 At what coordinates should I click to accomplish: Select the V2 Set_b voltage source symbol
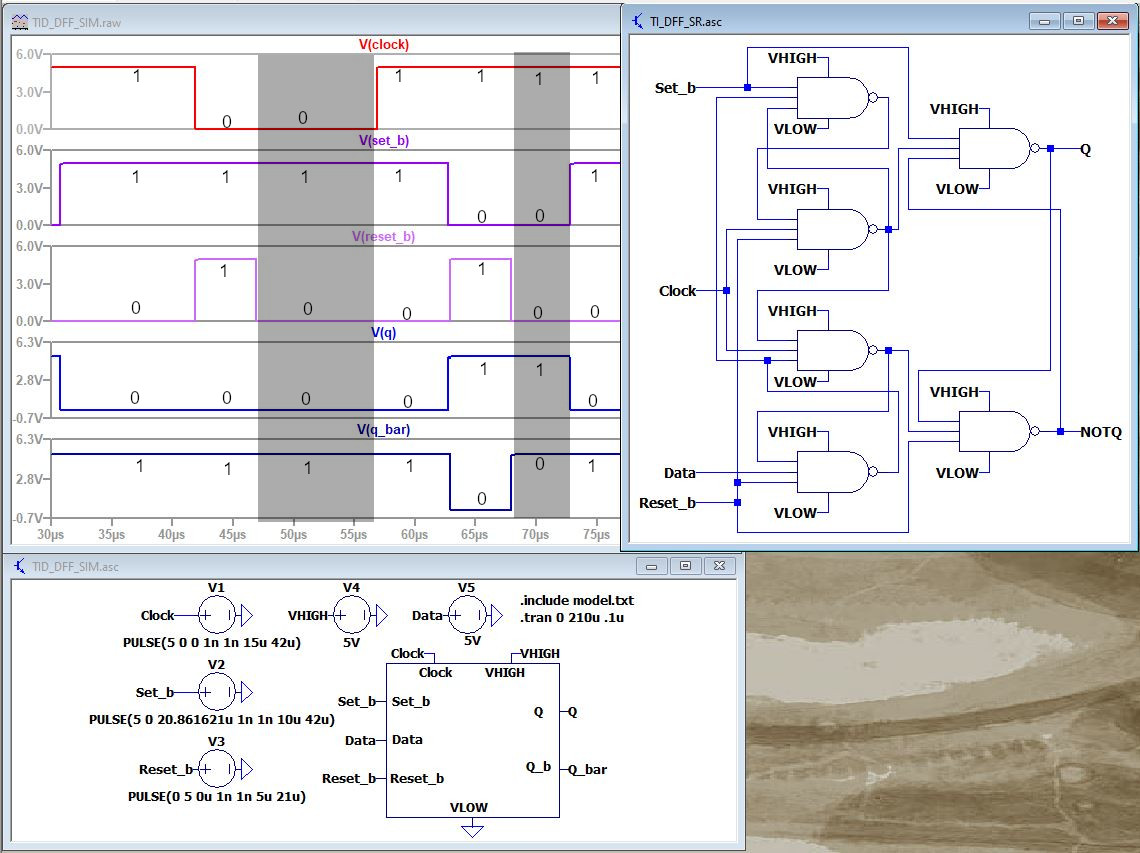[215, 691]
